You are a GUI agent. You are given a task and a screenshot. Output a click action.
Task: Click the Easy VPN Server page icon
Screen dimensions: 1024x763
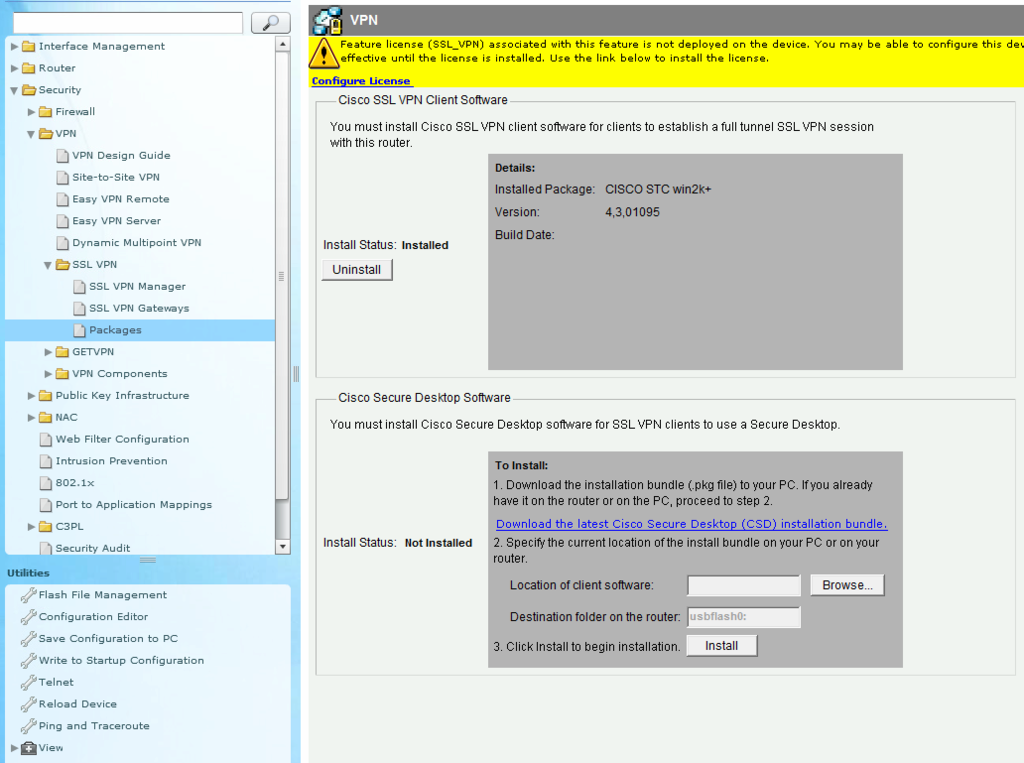tap(63, 221)
